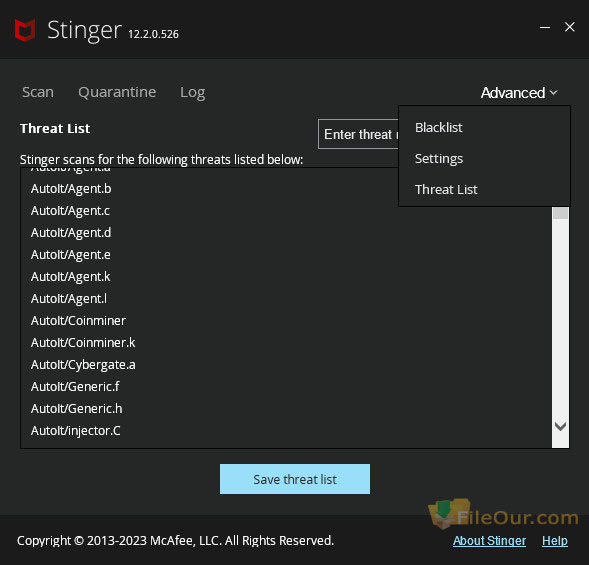Viewport: 589px width, 565px height.
Task: Close the Stinger window
Action: 569,27
